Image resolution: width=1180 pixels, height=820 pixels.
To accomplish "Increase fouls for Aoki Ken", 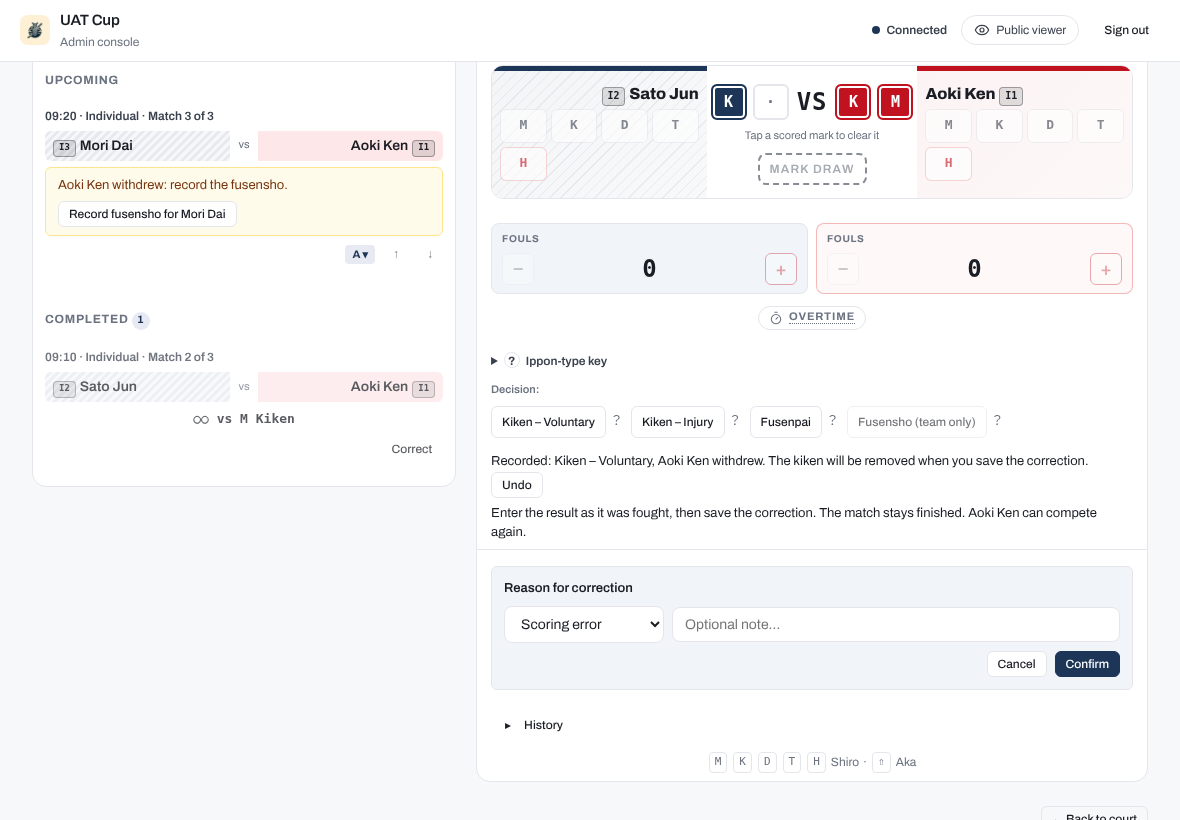I will tap(1105, 269).
